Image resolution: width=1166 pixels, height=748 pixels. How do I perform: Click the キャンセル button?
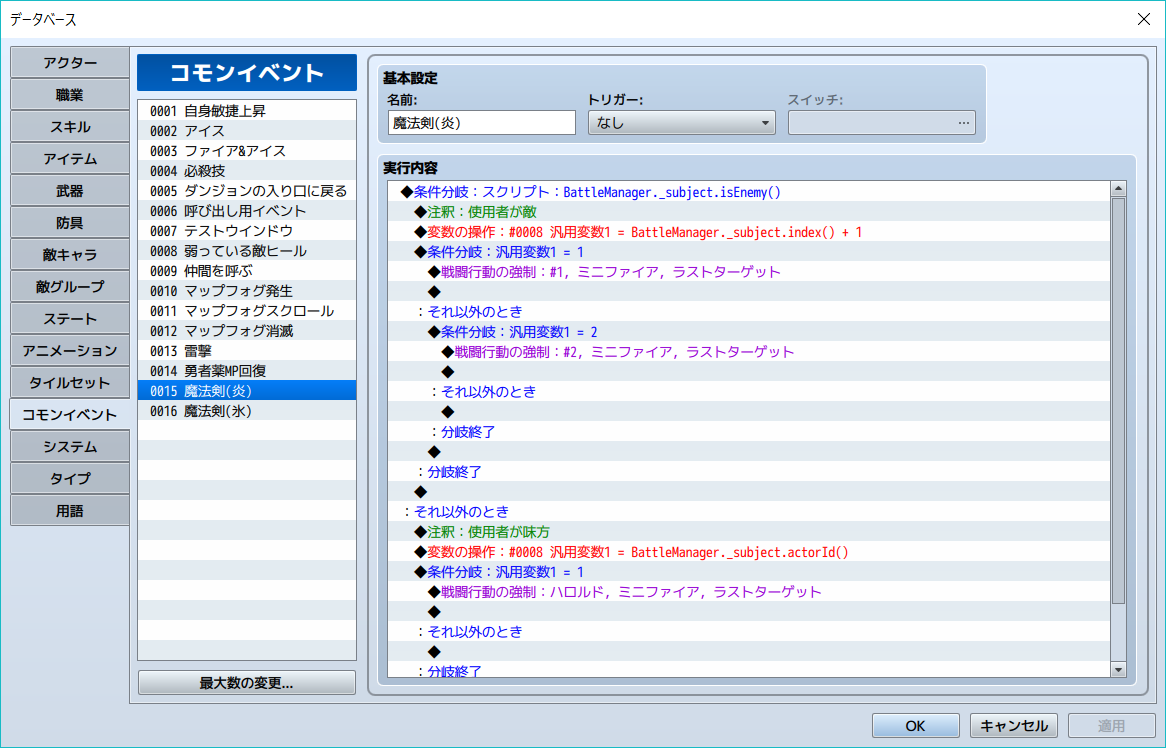click(1013, 726)
